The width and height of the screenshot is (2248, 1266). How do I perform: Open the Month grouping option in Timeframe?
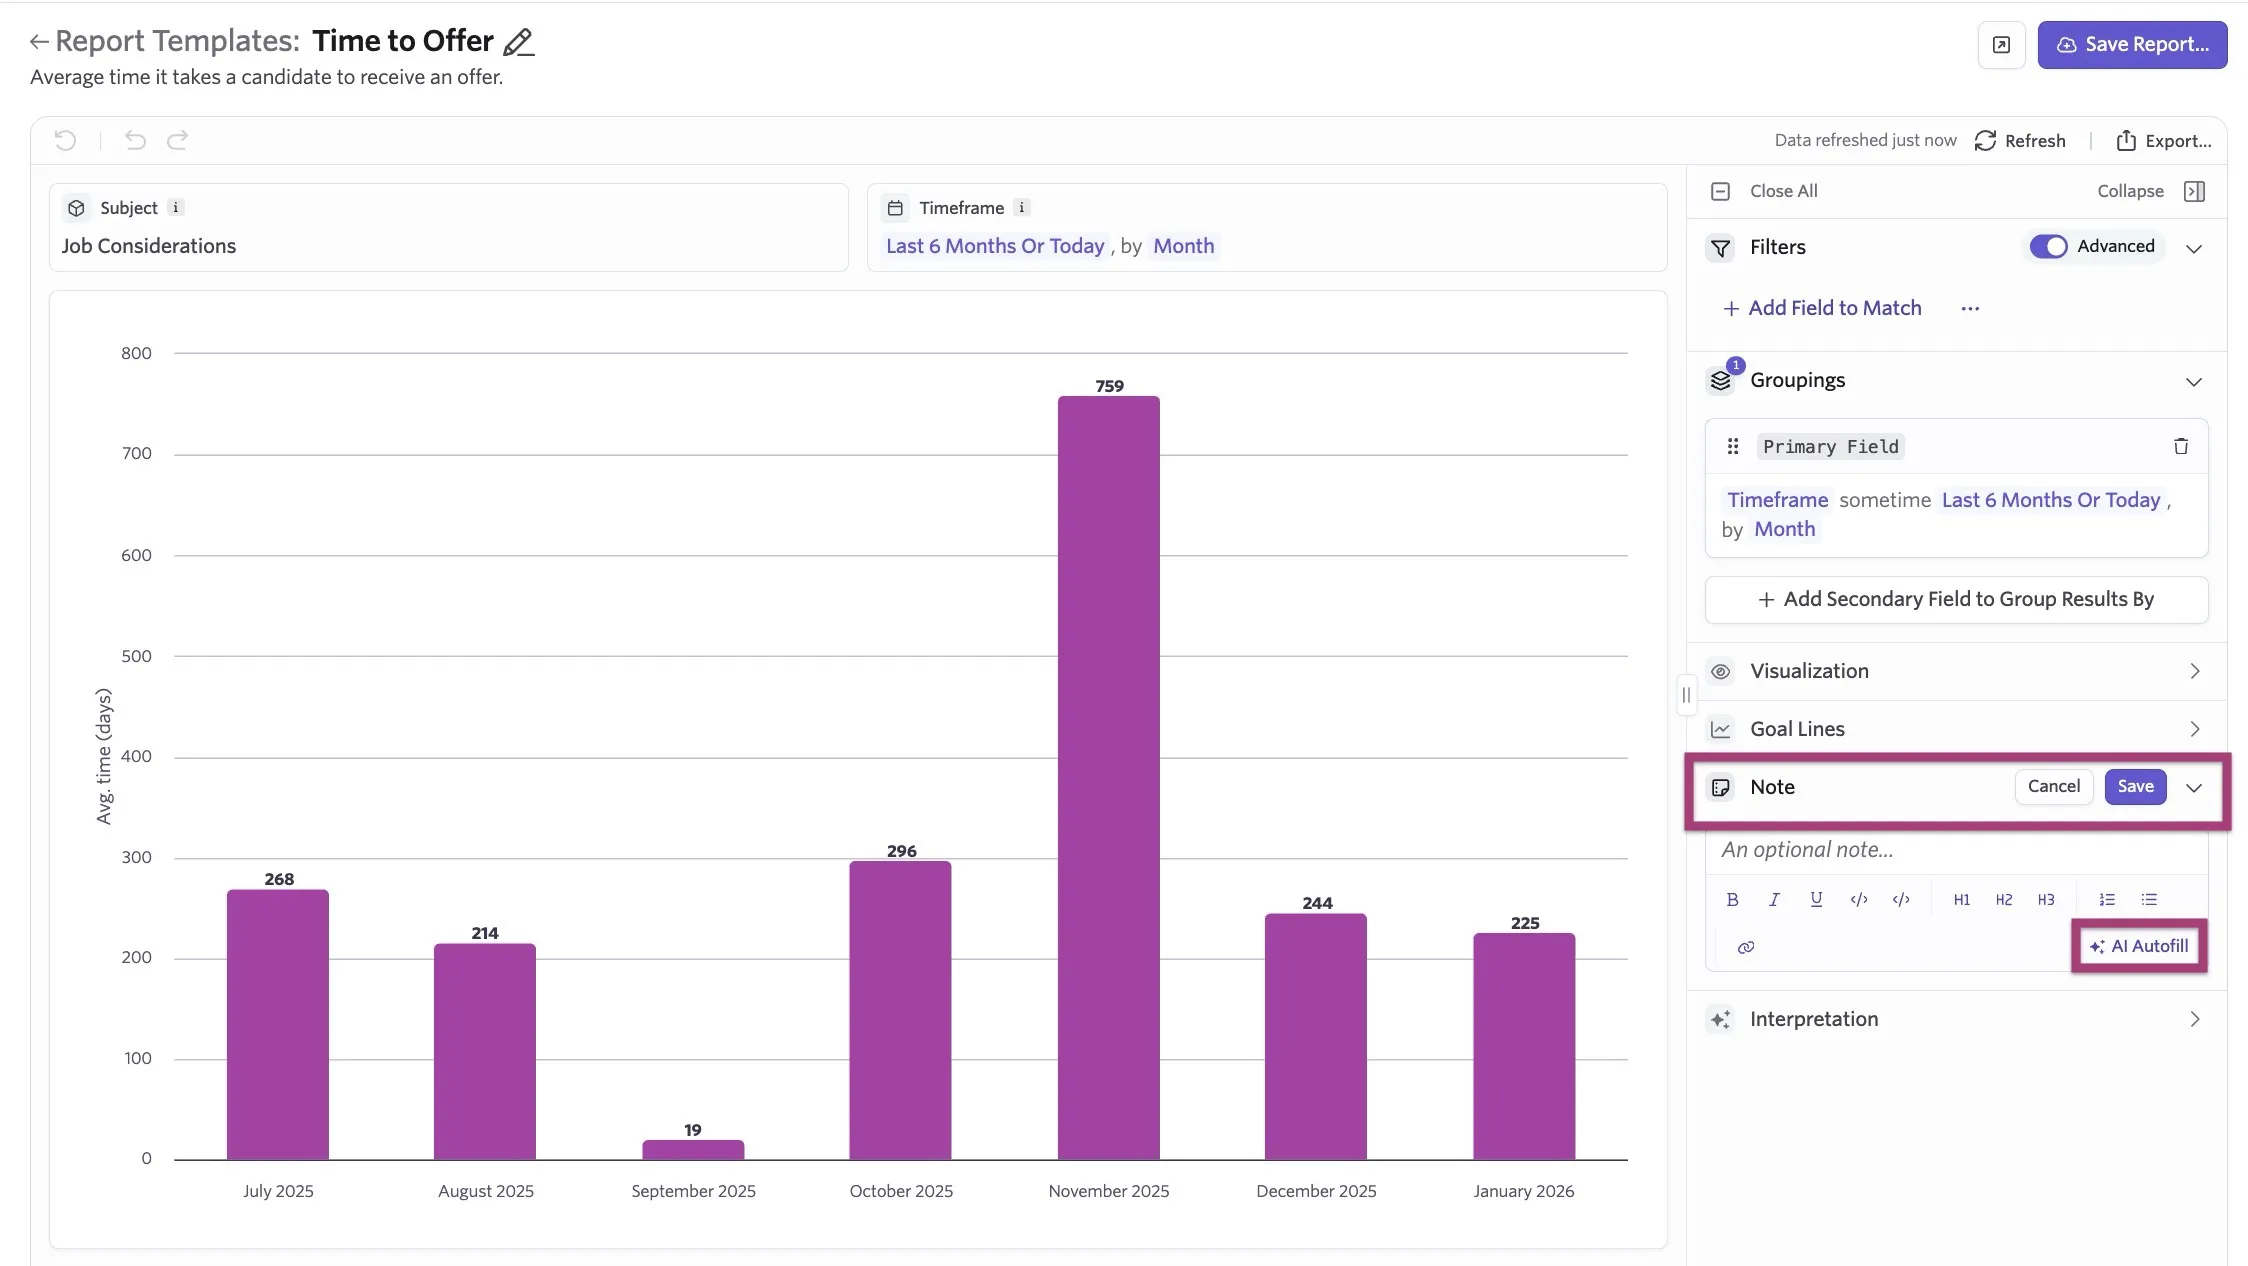[1183, 246]
